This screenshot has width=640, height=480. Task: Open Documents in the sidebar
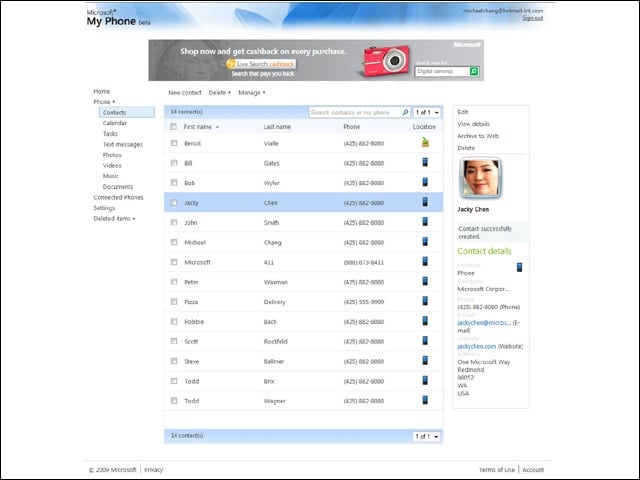click(x=118, y=187)
